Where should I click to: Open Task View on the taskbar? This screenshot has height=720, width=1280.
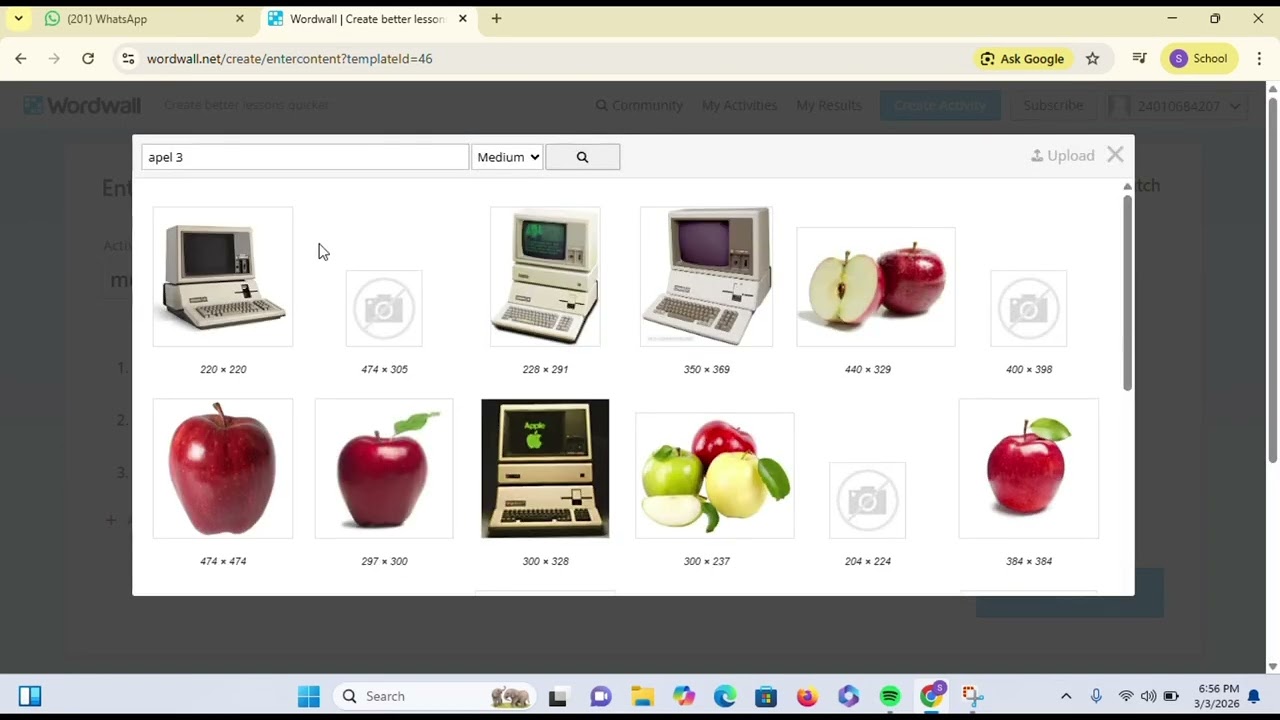(x=558, y=696)
